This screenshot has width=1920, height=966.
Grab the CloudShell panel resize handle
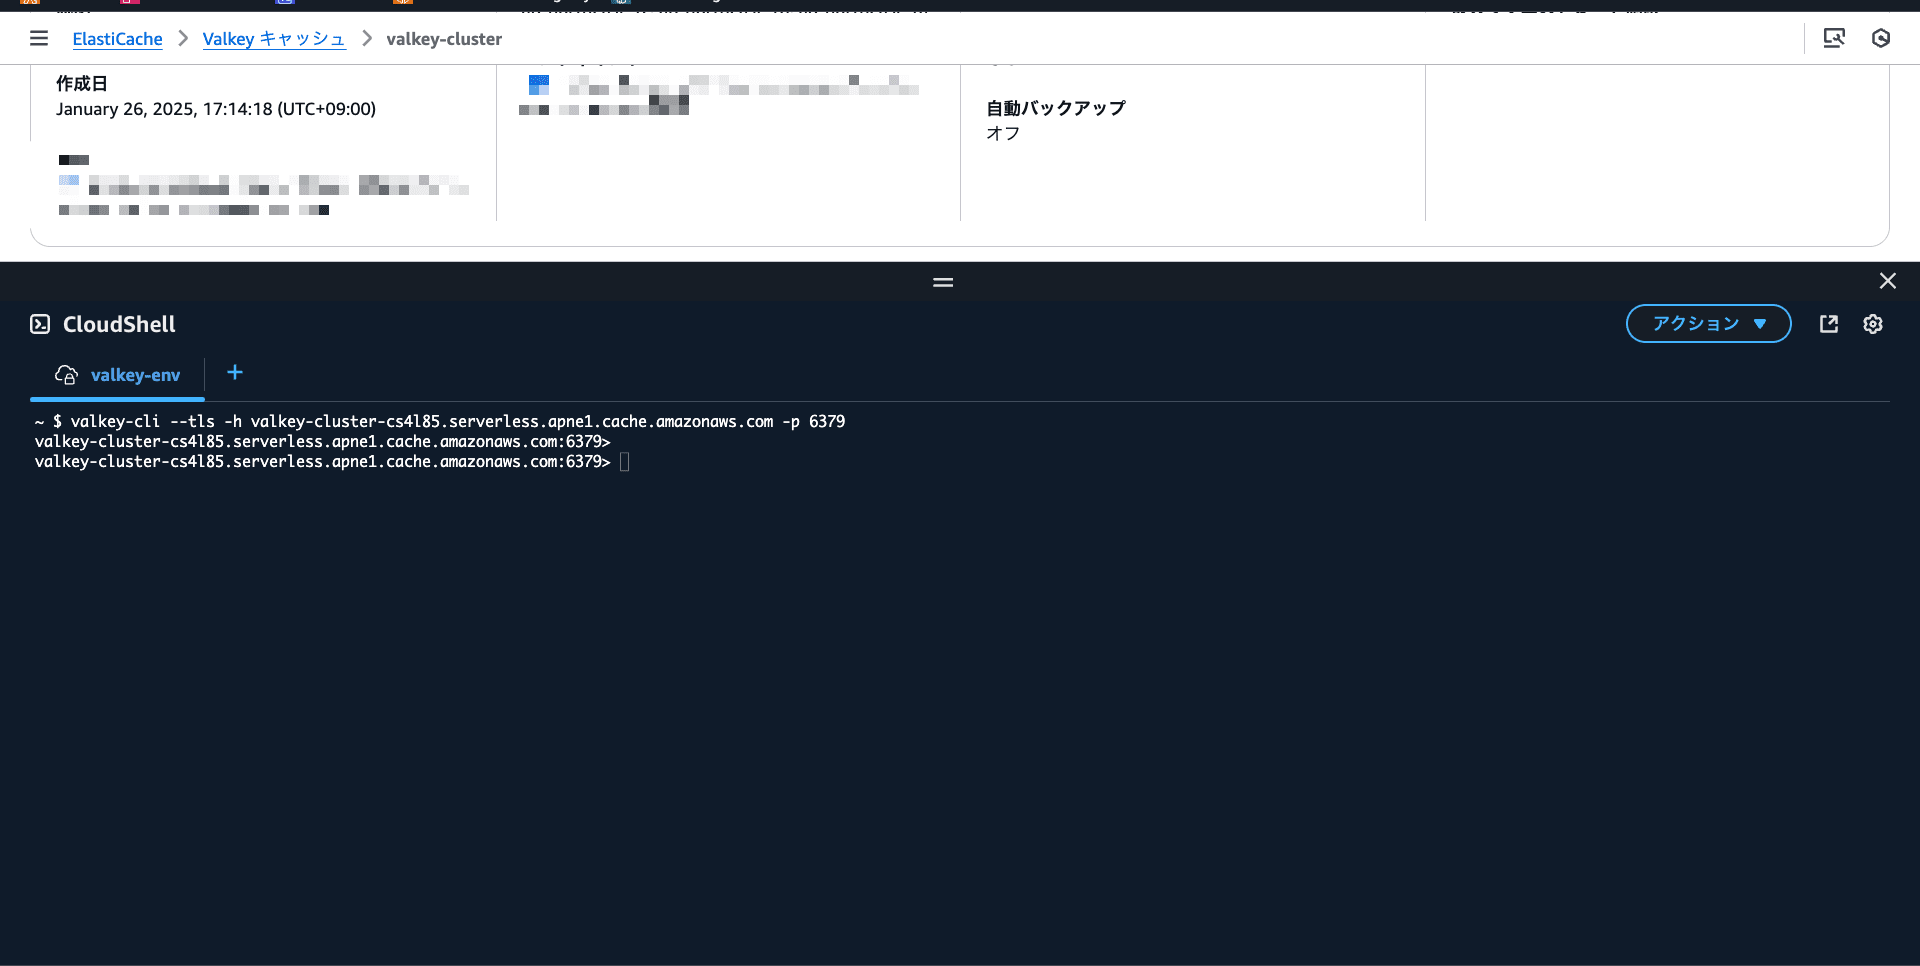tap(943, 282)
